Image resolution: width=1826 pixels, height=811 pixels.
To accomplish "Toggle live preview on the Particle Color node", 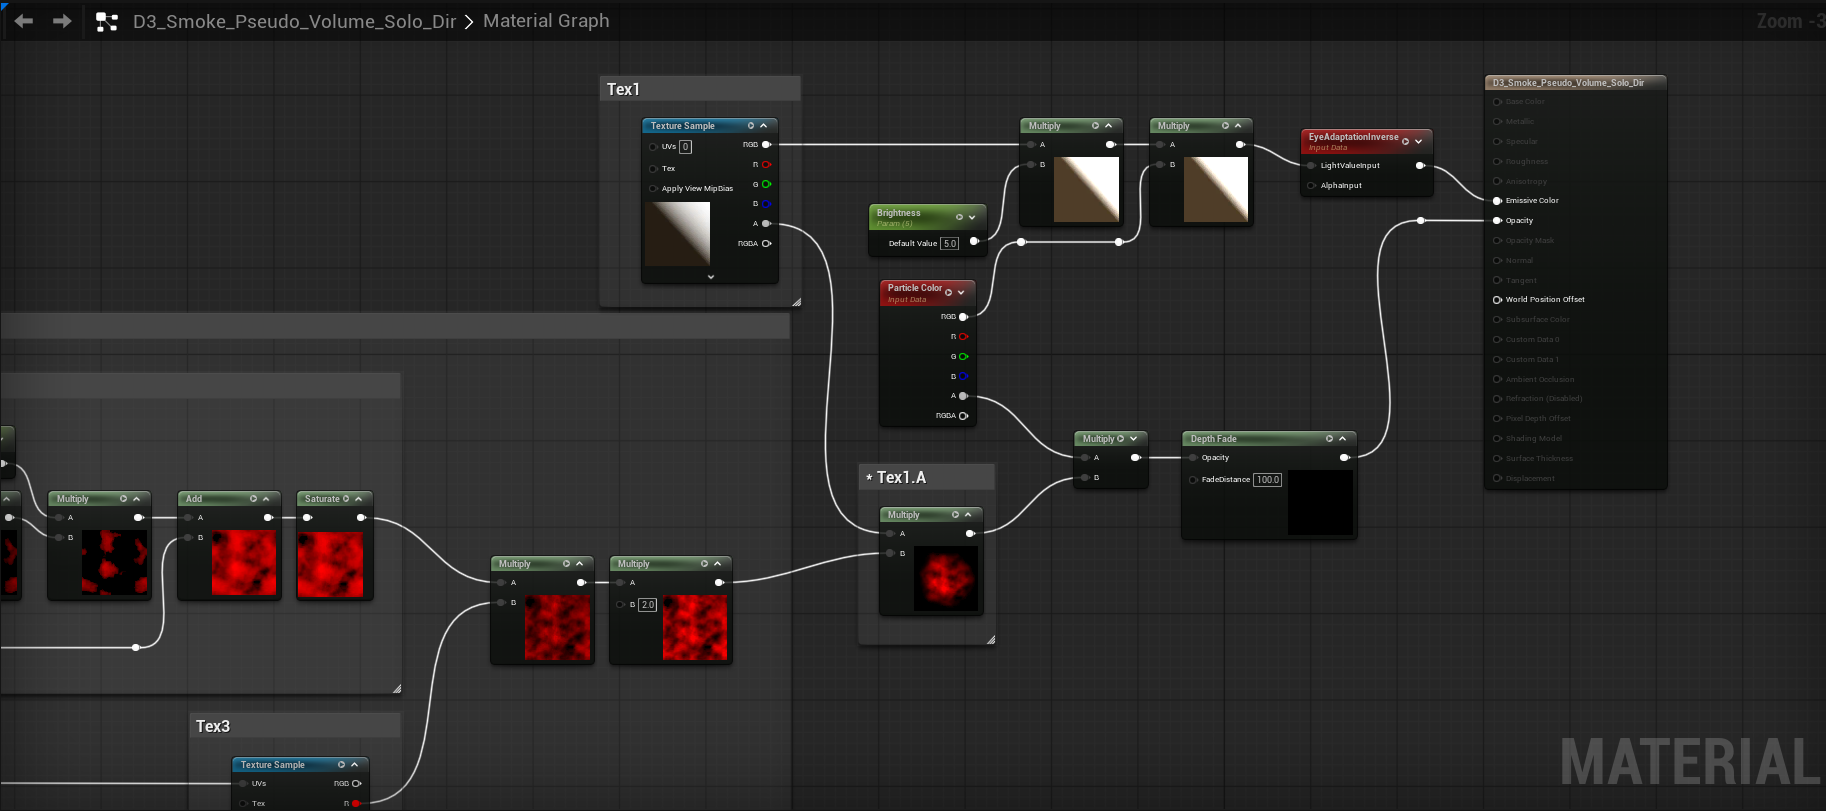I will click(948, 292).
